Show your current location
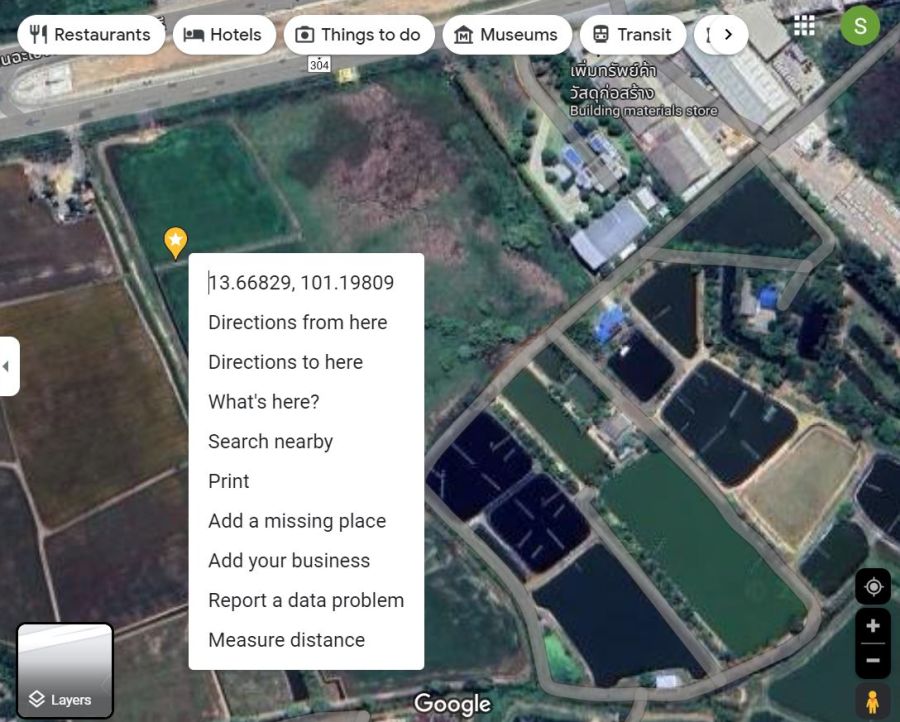This screenshot has height=722, width=900. click(872, 587)
